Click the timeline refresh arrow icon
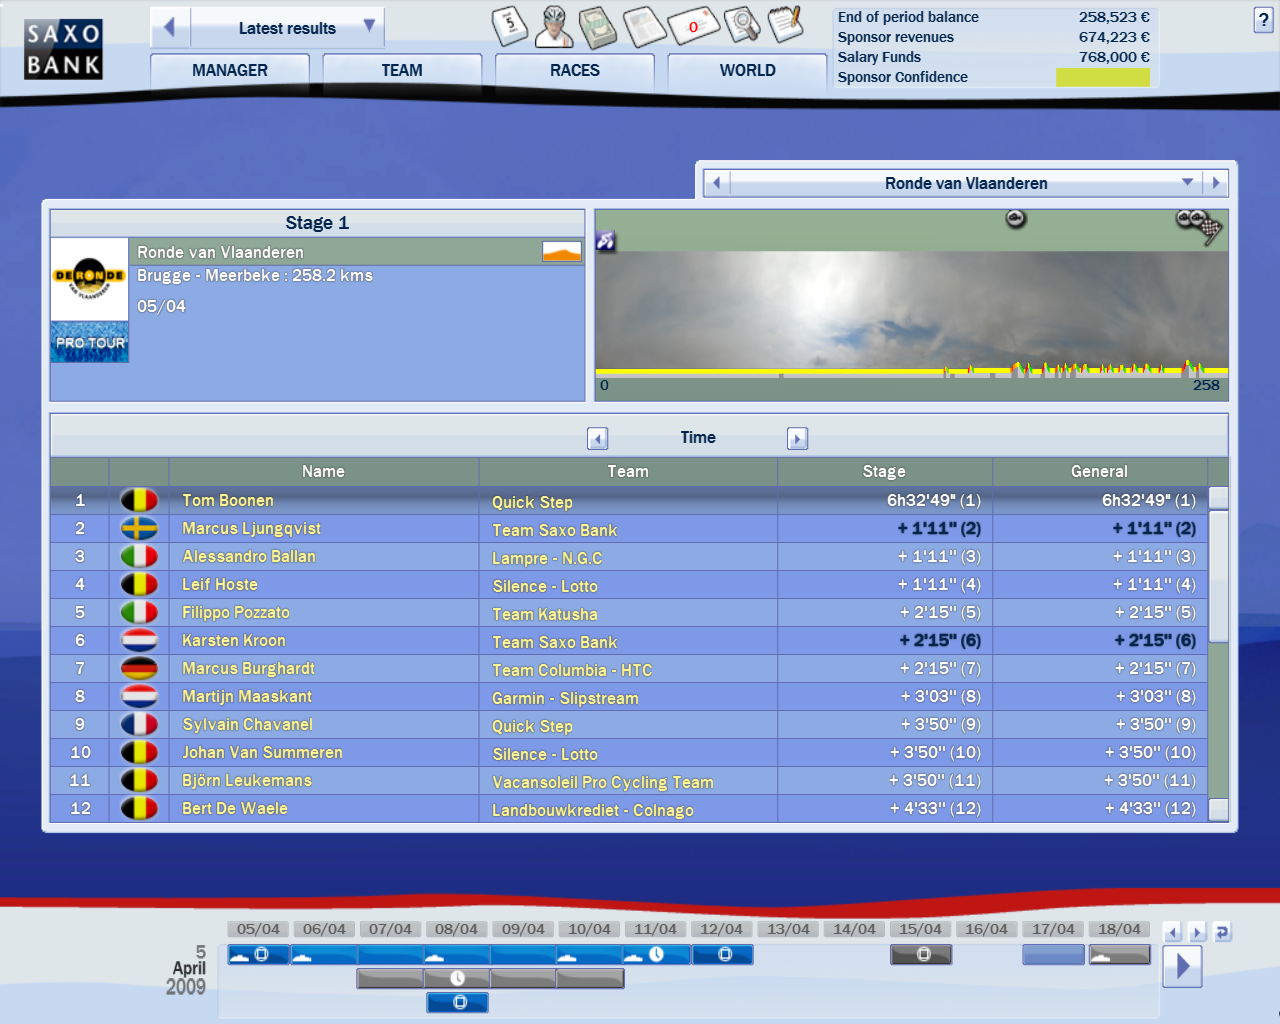 click(x=1222, y=932)
